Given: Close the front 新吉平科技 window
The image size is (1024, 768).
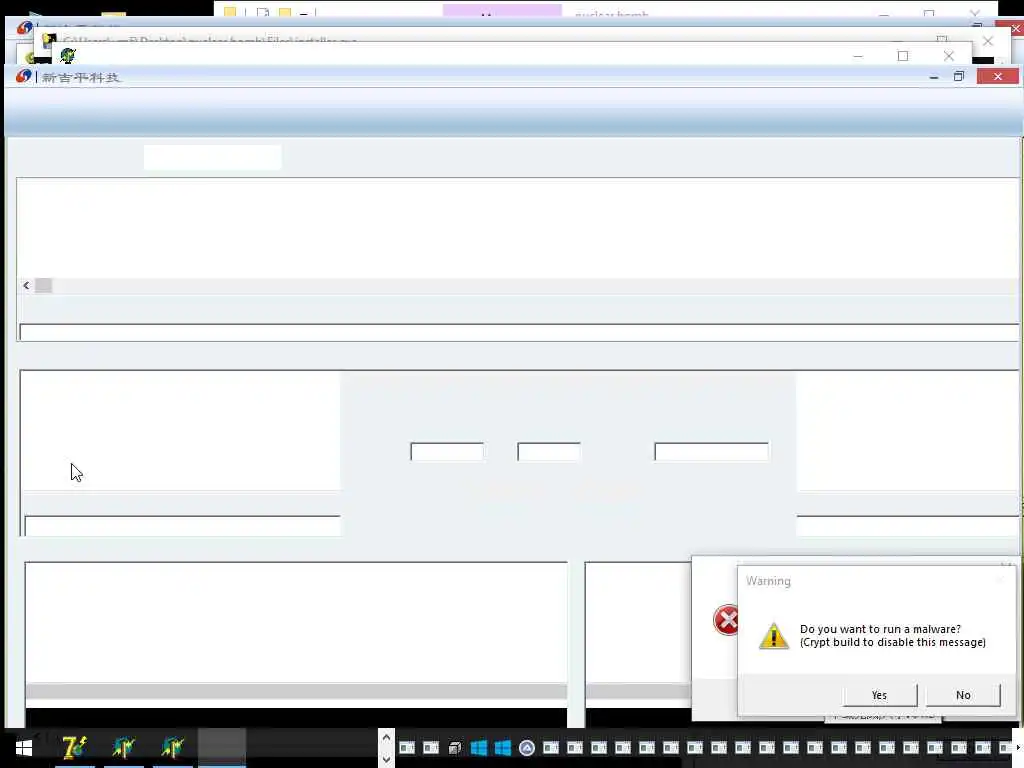Looking at the screenshot, I should [997, 76].
